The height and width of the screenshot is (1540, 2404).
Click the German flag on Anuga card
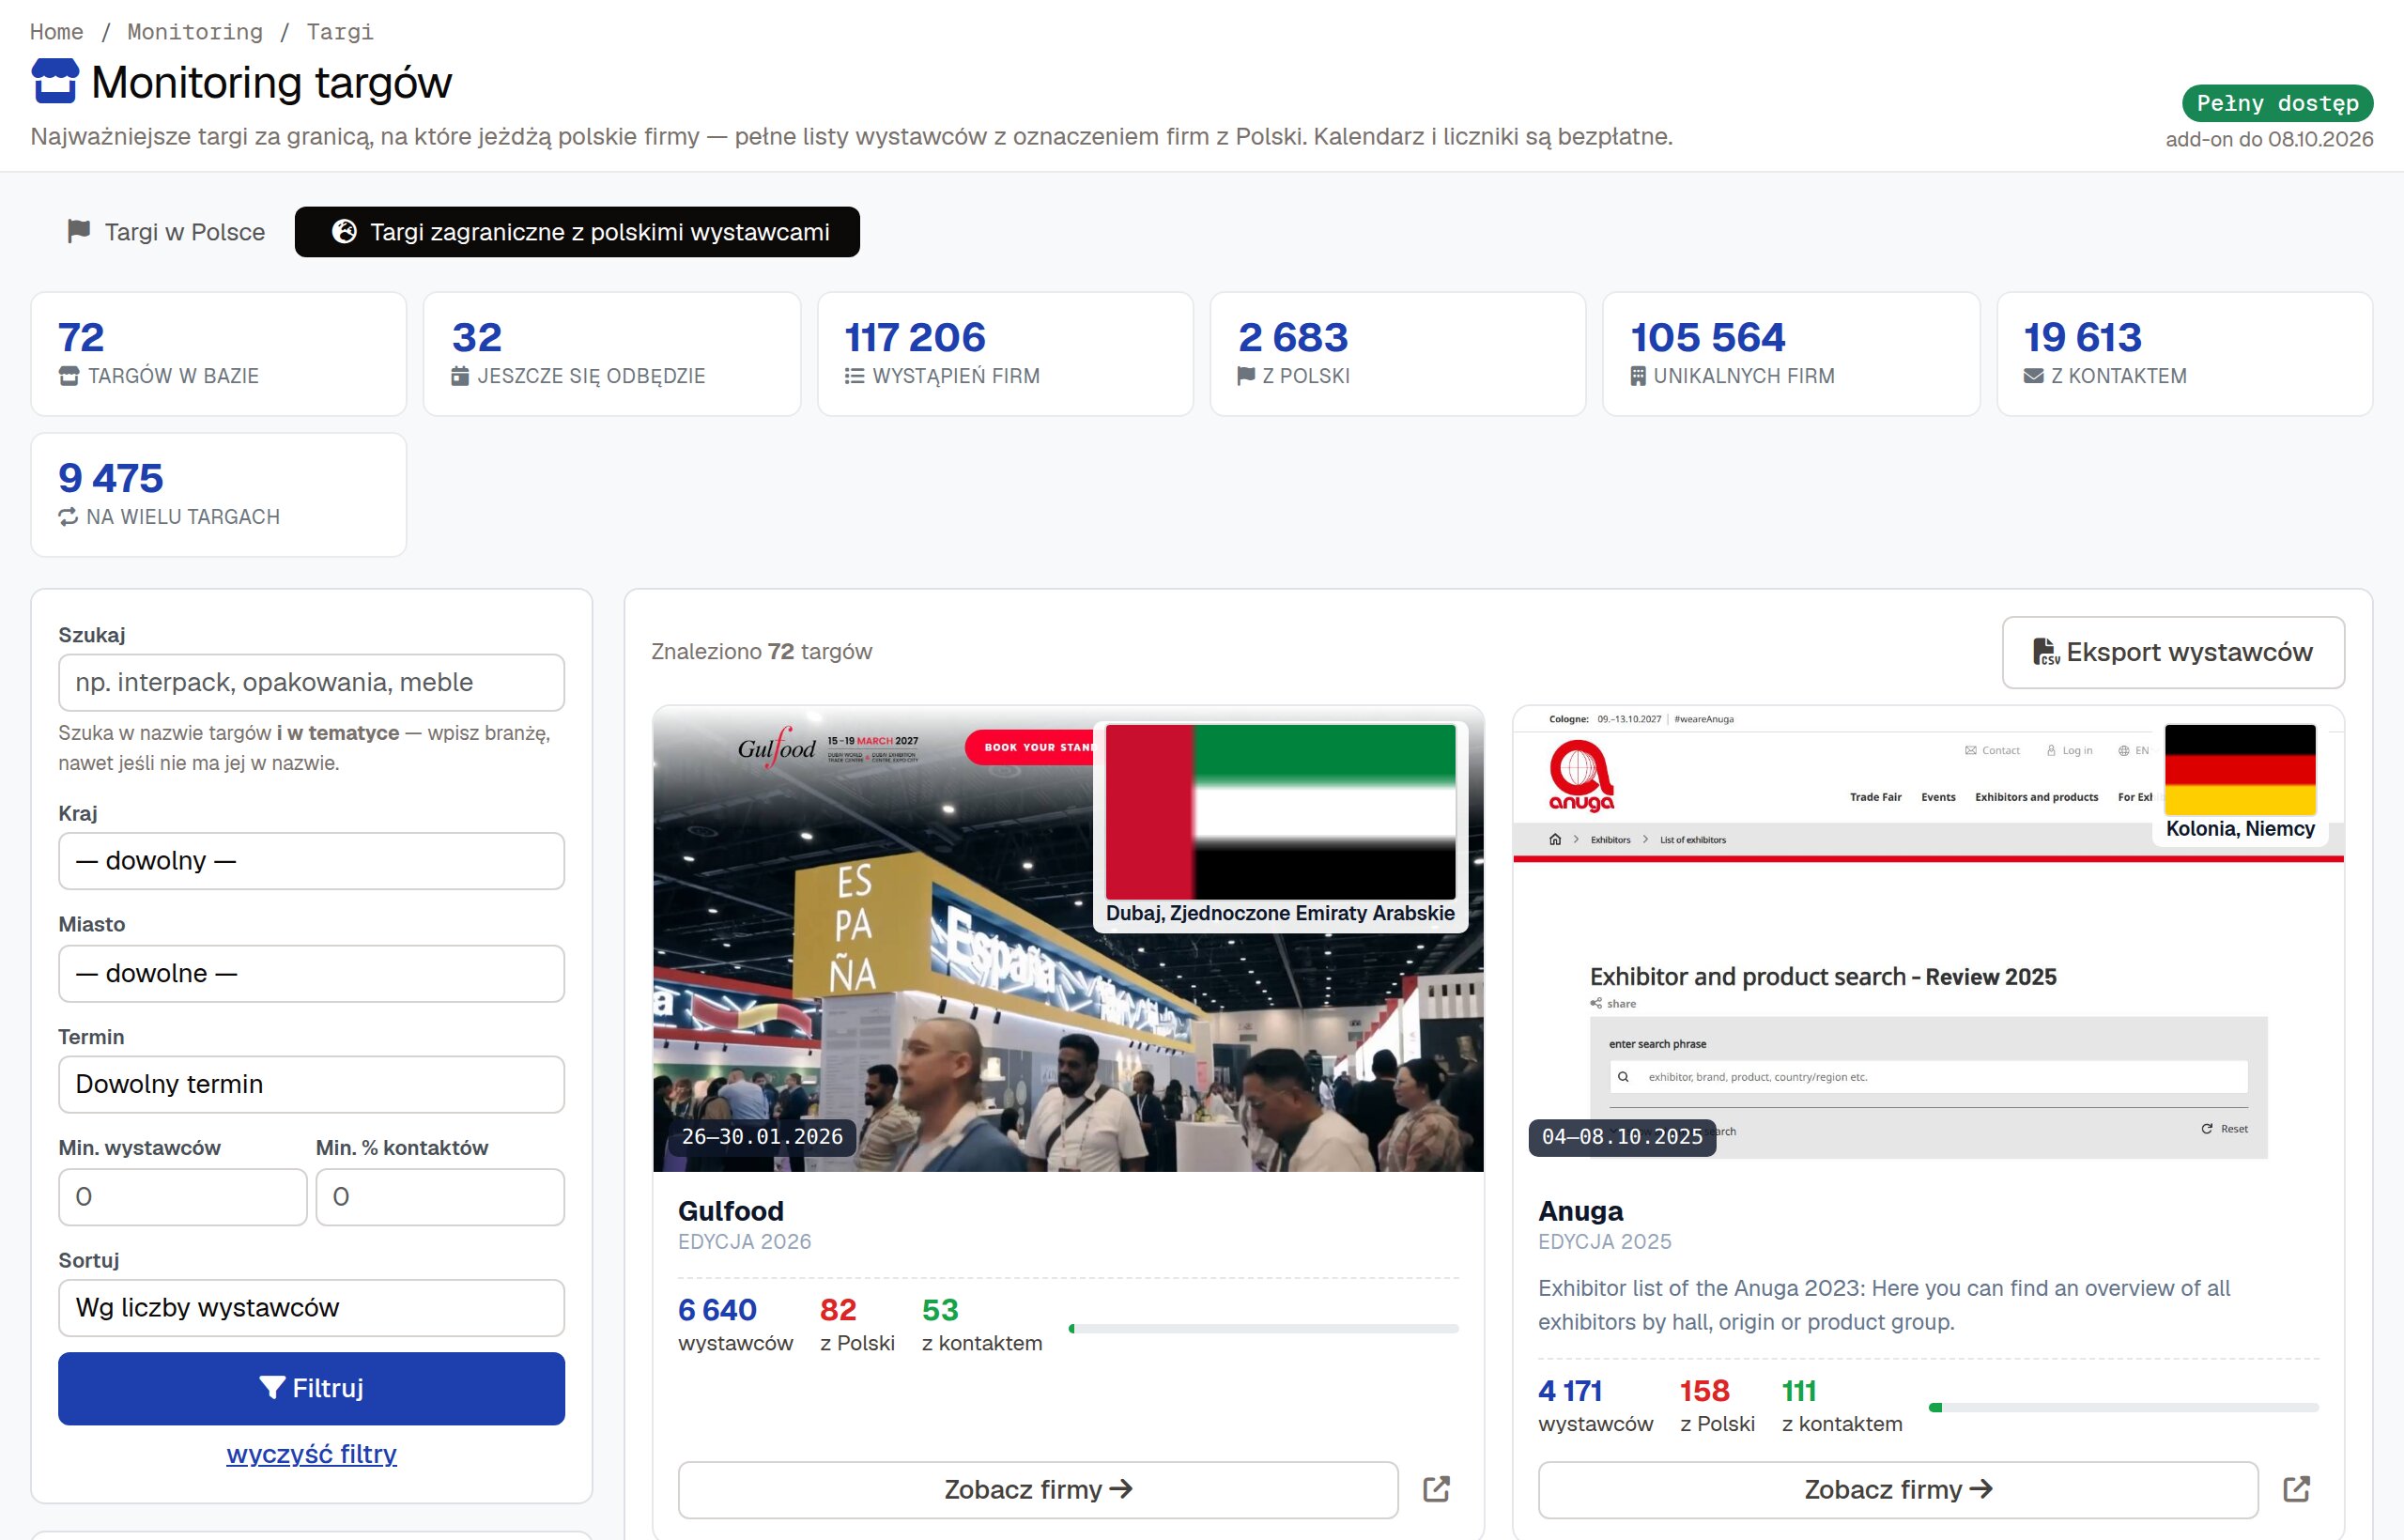(x=2240, y=770)
